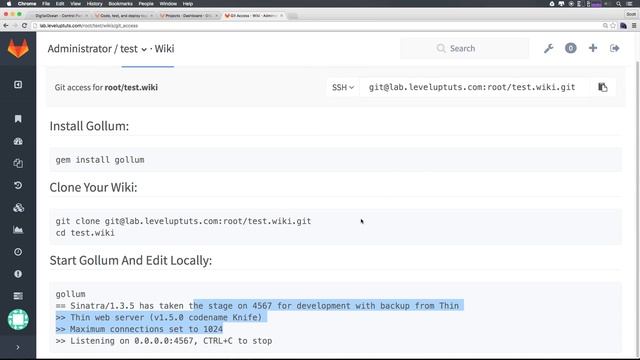Click the 'Maximum connections set to 1024' line

pyautogui.click(x=139, y=329)
